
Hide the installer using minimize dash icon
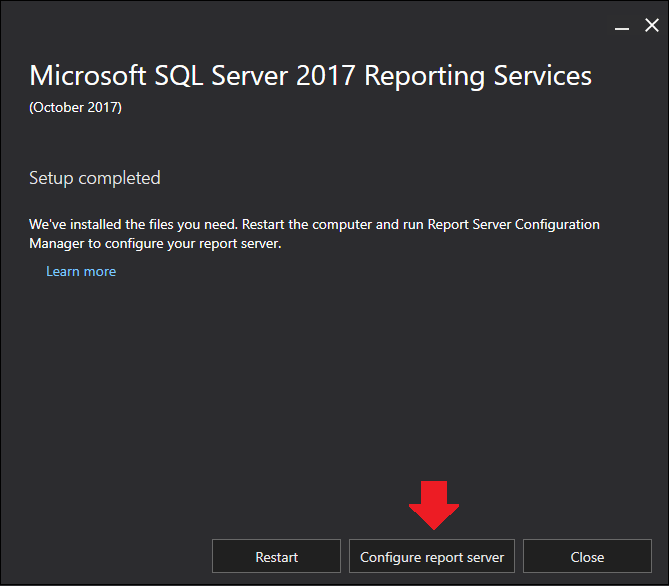[622, 28]
